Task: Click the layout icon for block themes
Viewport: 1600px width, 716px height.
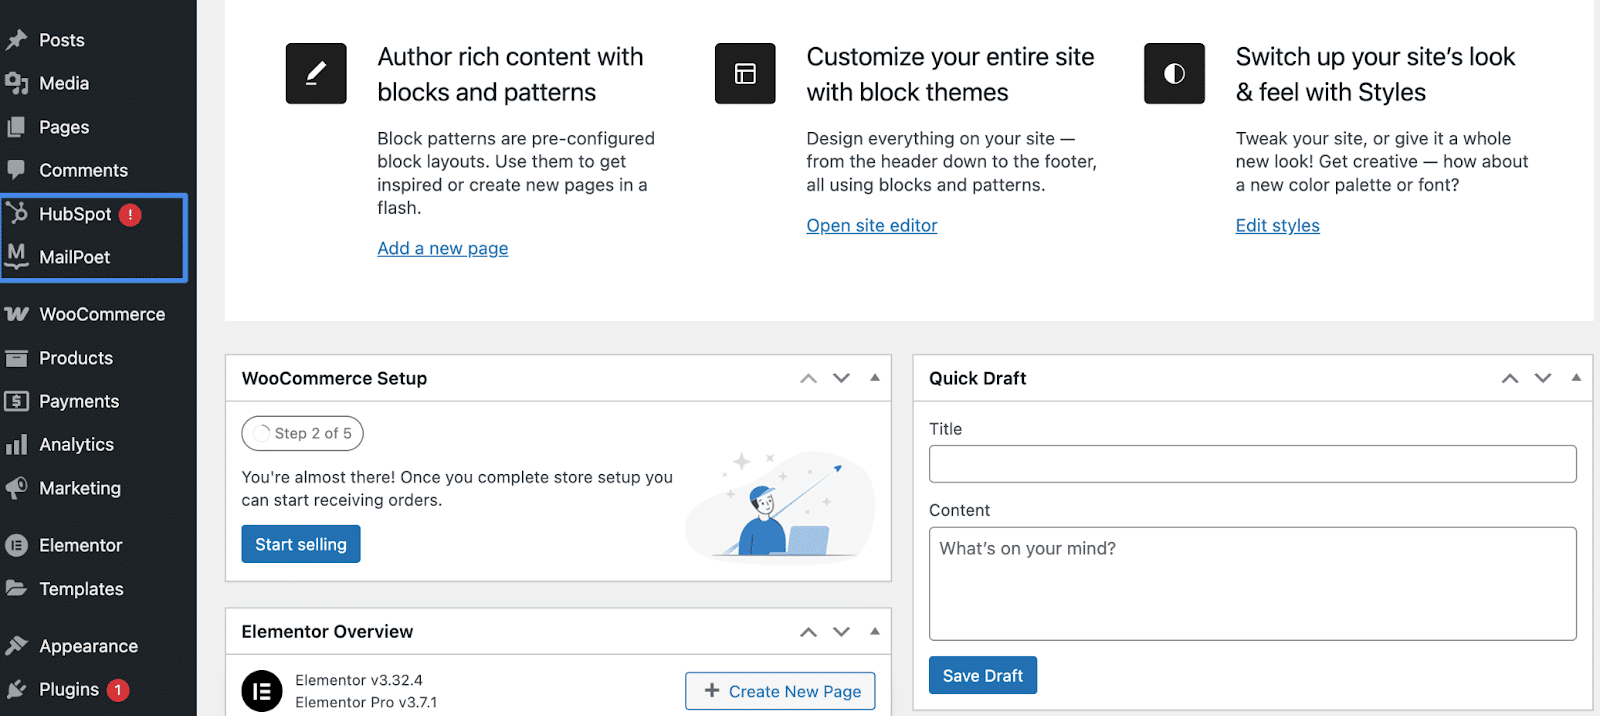Action: 745,73
